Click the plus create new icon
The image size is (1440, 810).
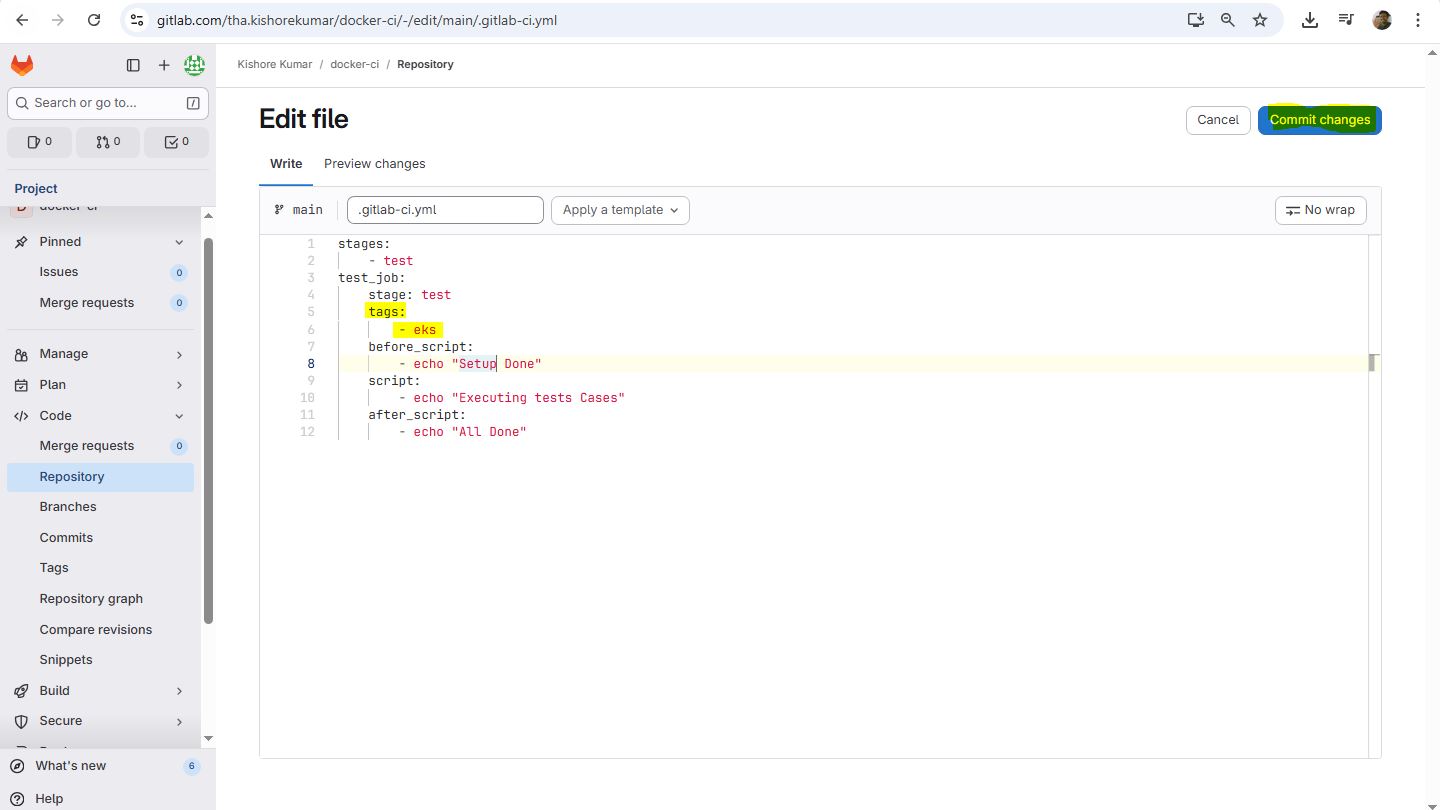coord(164,65)
